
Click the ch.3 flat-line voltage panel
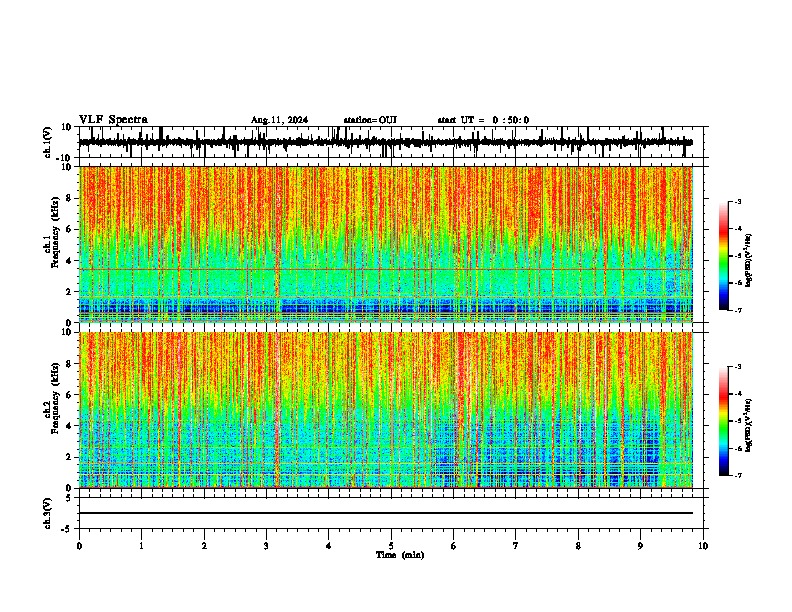[393, 513]
